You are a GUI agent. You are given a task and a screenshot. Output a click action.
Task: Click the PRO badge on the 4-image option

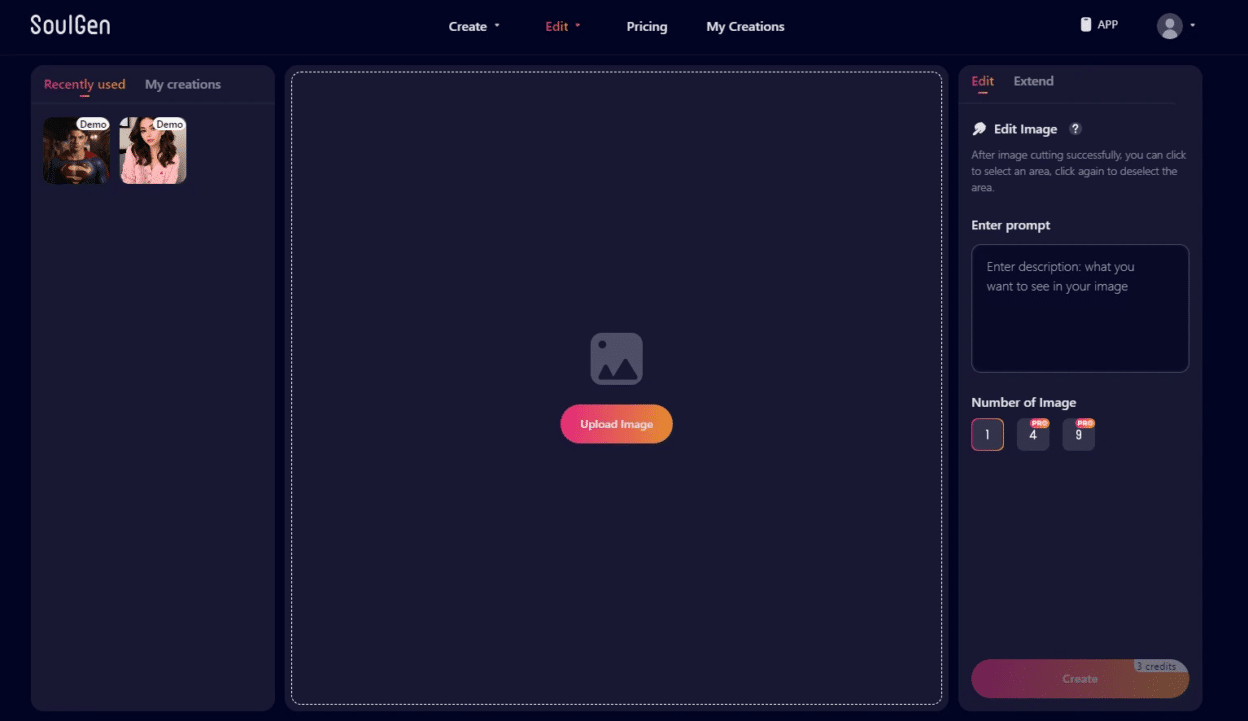click(1040, 422)
